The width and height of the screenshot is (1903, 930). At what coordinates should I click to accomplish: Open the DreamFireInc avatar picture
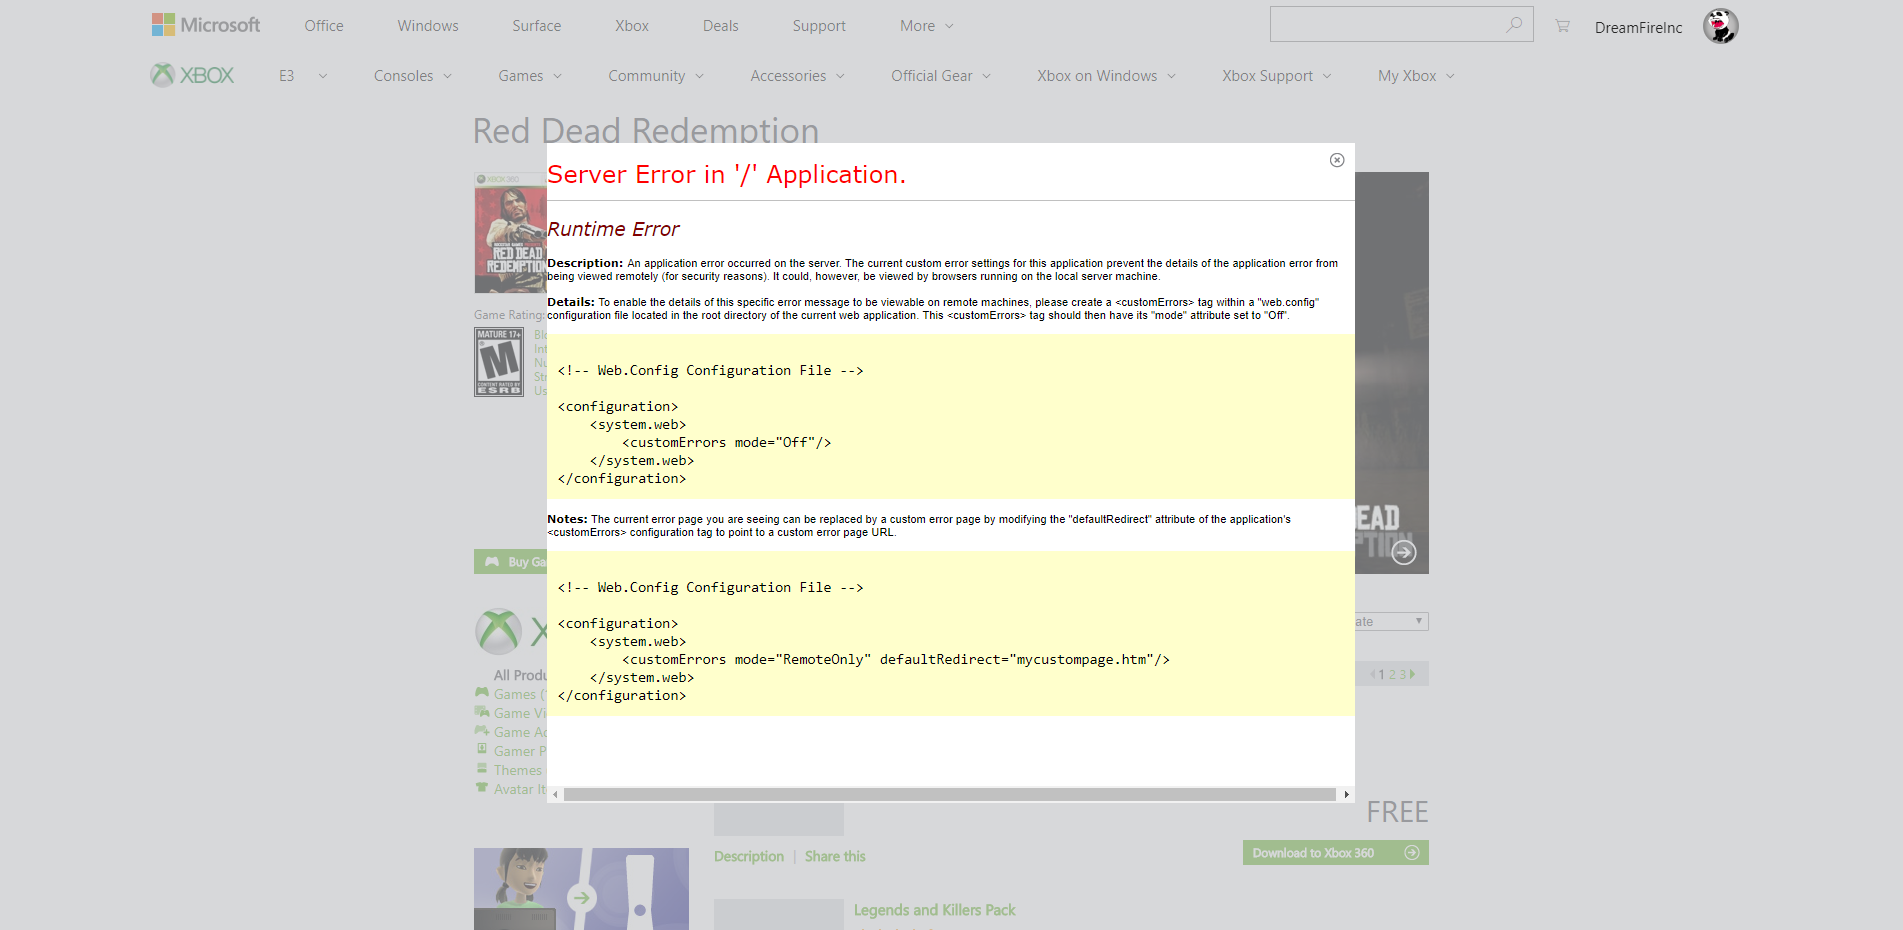tap(1720, 26)
